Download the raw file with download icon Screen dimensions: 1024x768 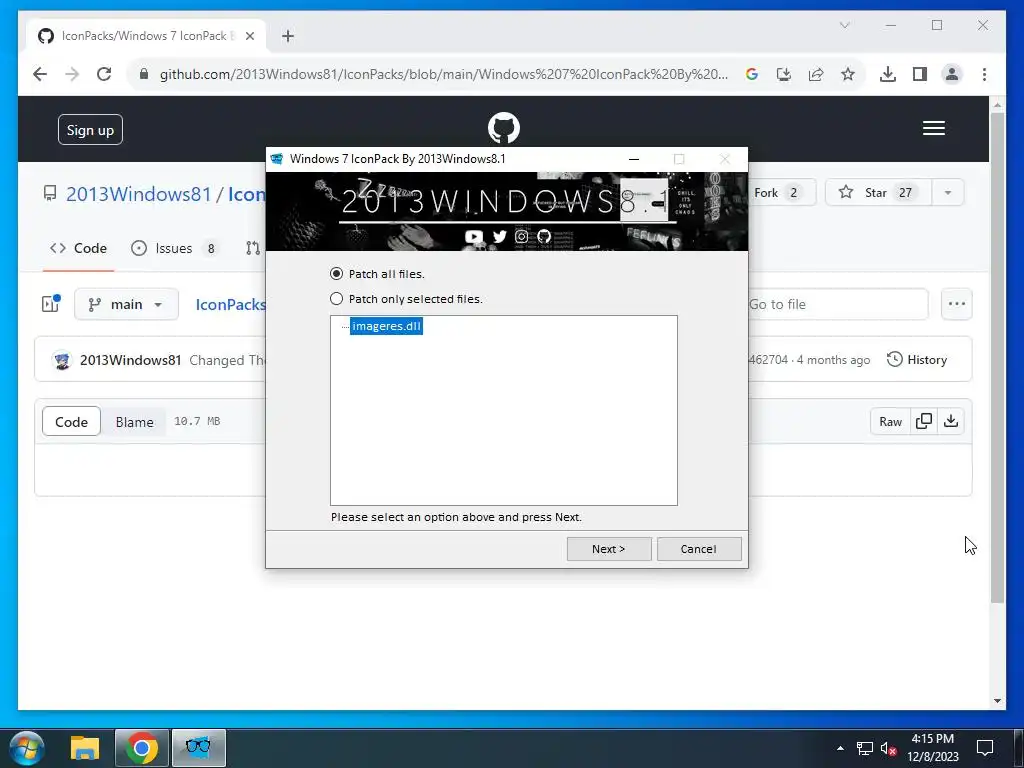(951, 422)
